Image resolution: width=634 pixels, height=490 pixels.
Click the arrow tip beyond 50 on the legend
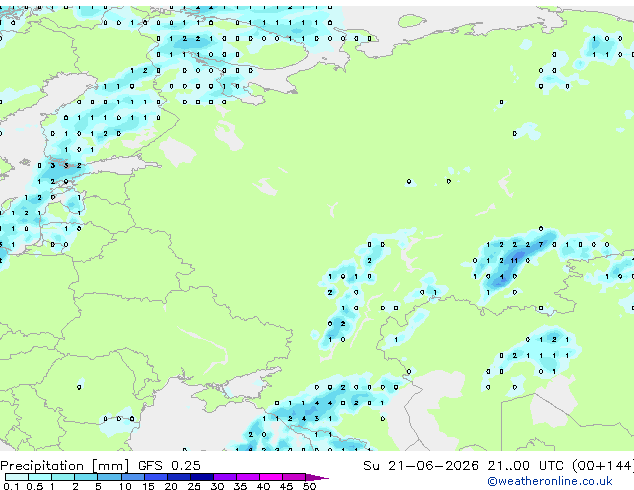317,477
